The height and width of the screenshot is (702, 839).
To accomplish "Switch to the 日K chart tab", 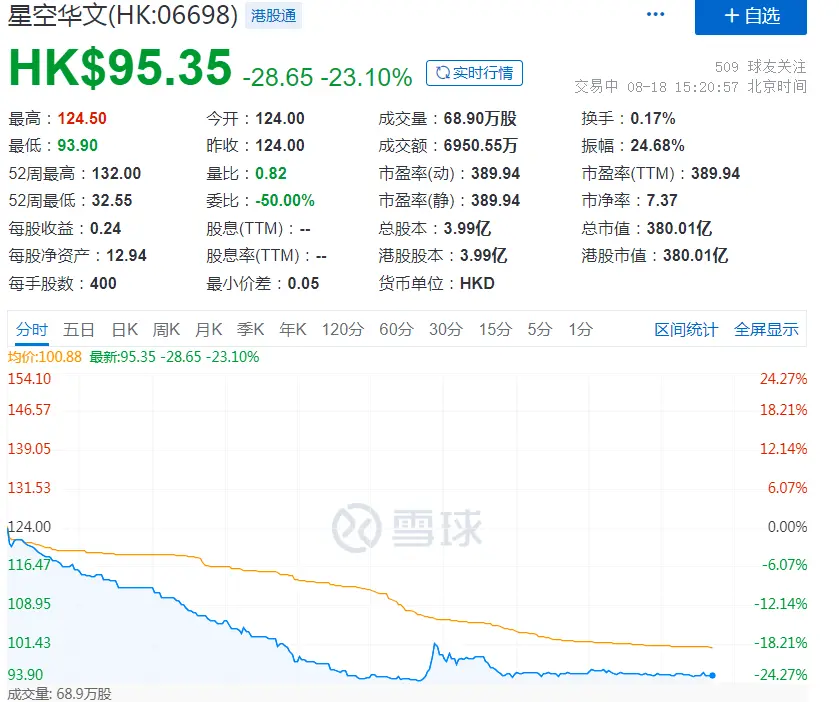I will 125,329.
